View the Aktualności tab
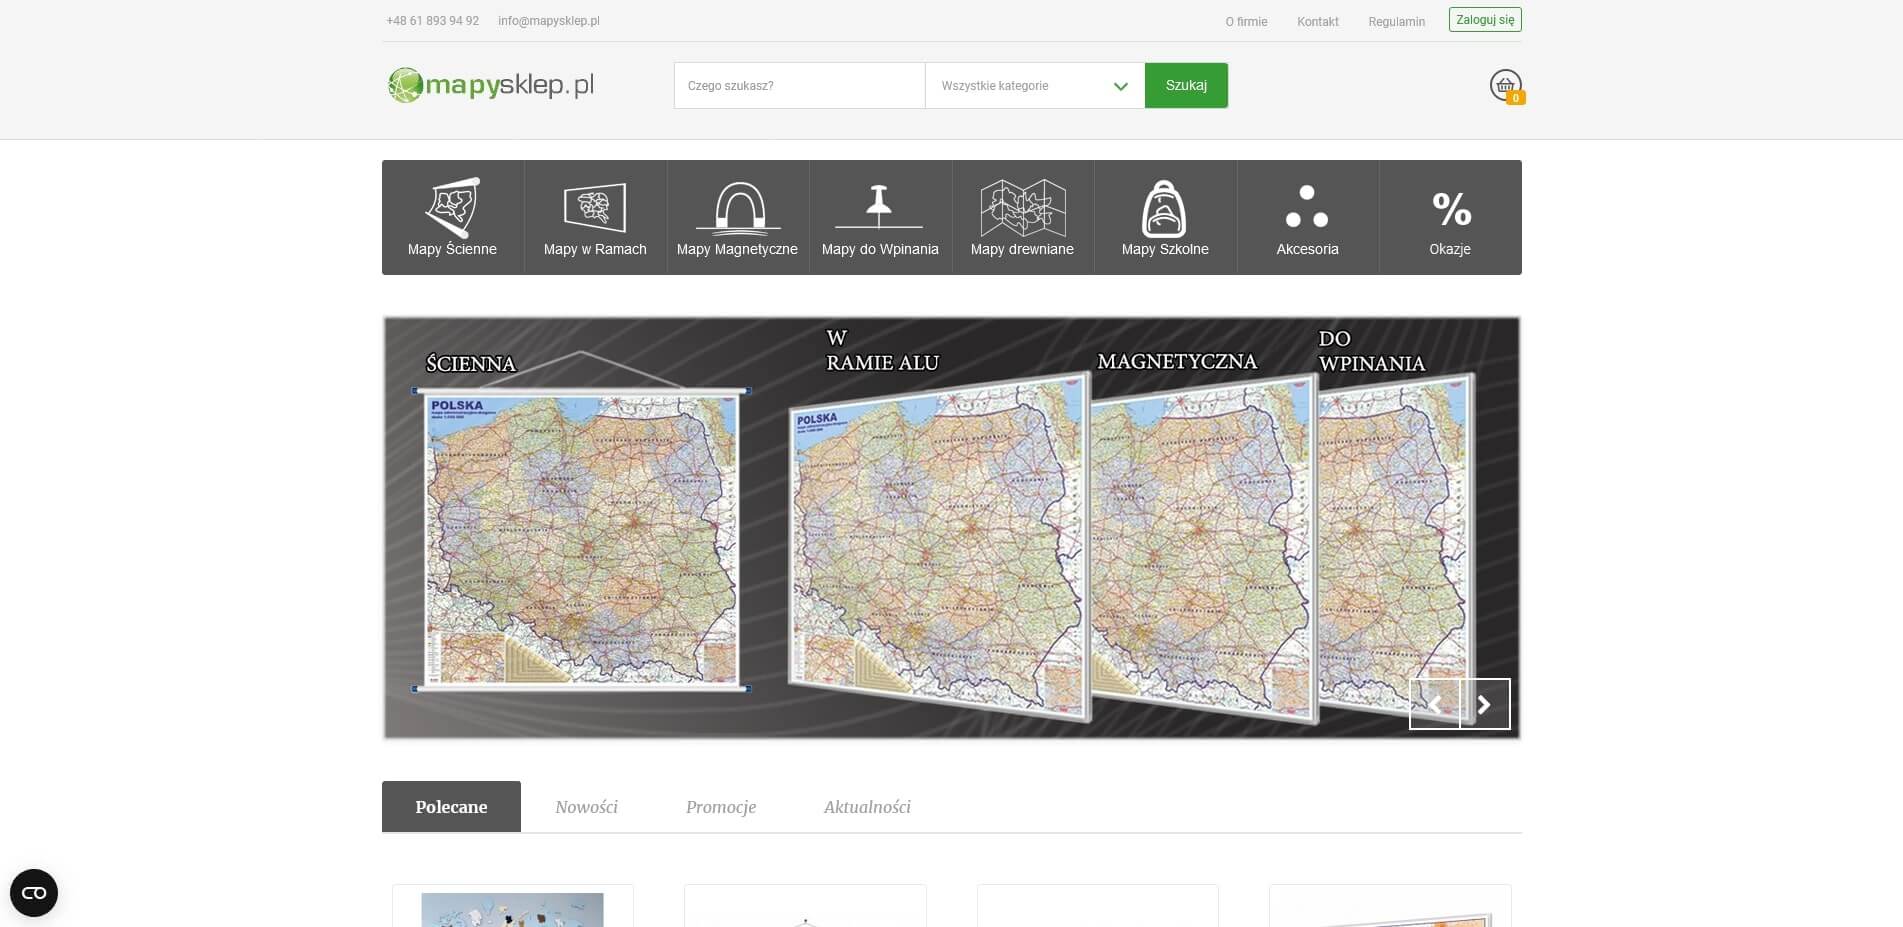 pyautogui.click(x=866, y=806)
